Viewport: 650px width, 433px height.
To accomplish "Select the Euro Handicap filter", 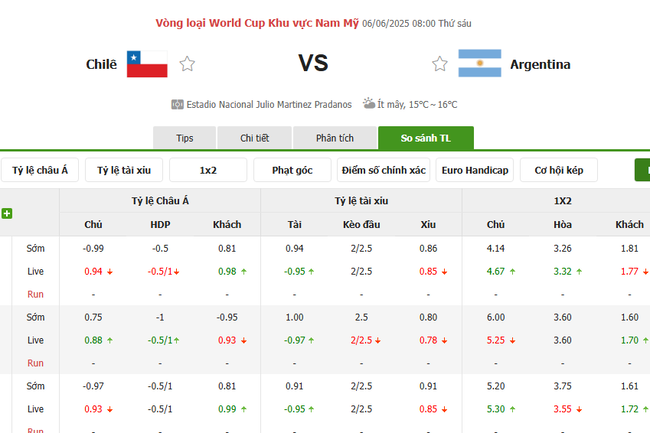I will tap(474, 170).
